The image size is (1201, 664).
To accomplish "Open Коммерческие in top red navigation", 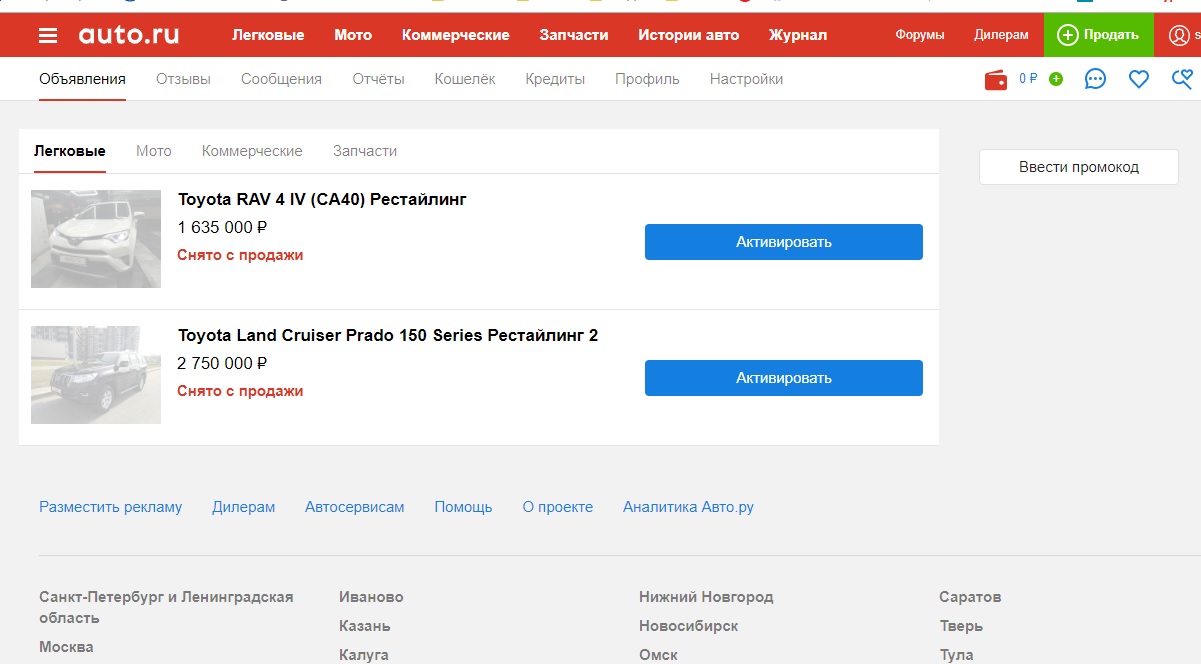I will tap(456, 35).
